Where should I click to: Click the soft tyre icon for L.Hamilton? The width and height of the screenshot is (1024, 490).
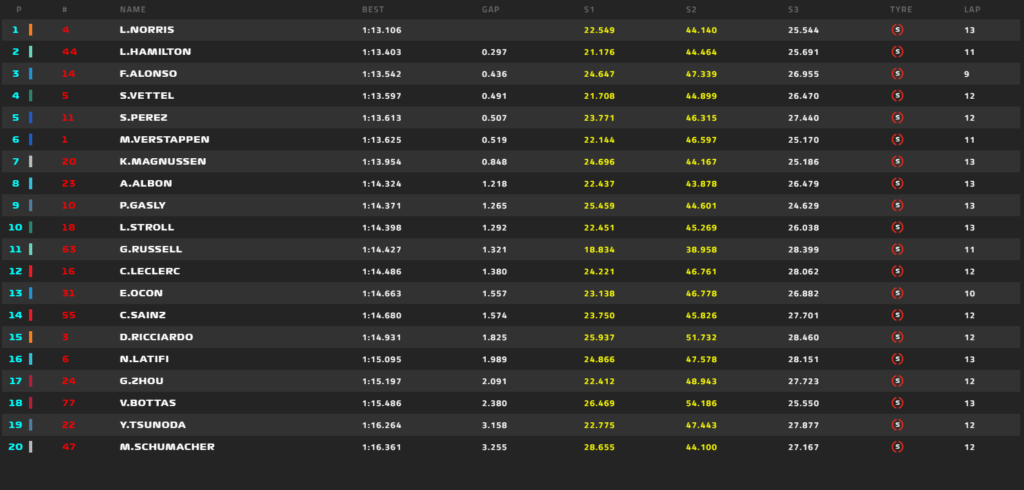897,52
